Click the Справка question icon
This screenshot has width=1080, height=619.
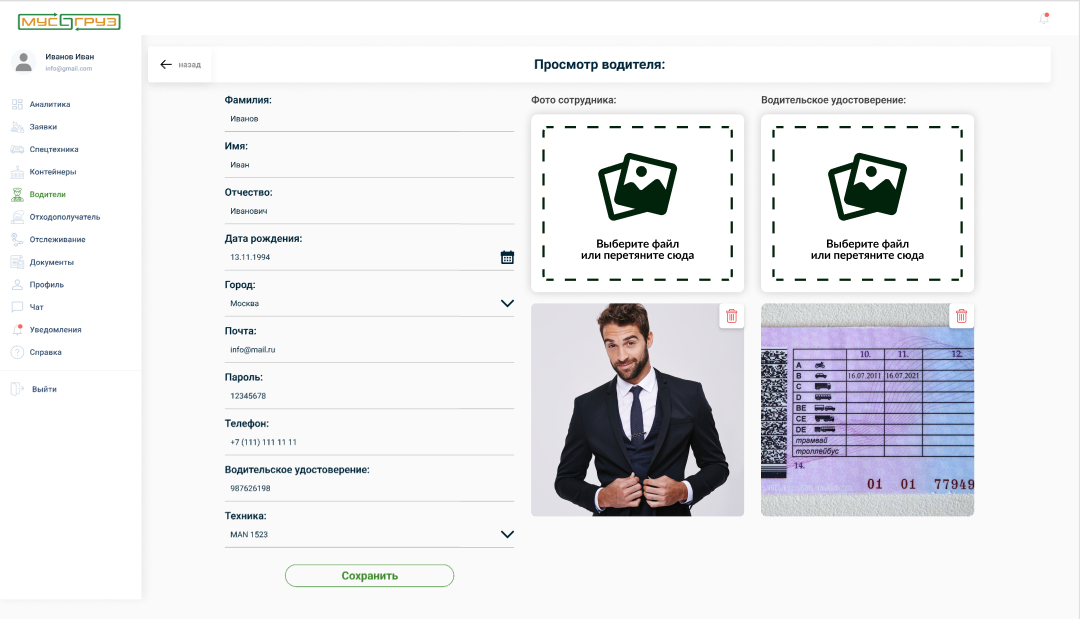[x=17, y=353]
